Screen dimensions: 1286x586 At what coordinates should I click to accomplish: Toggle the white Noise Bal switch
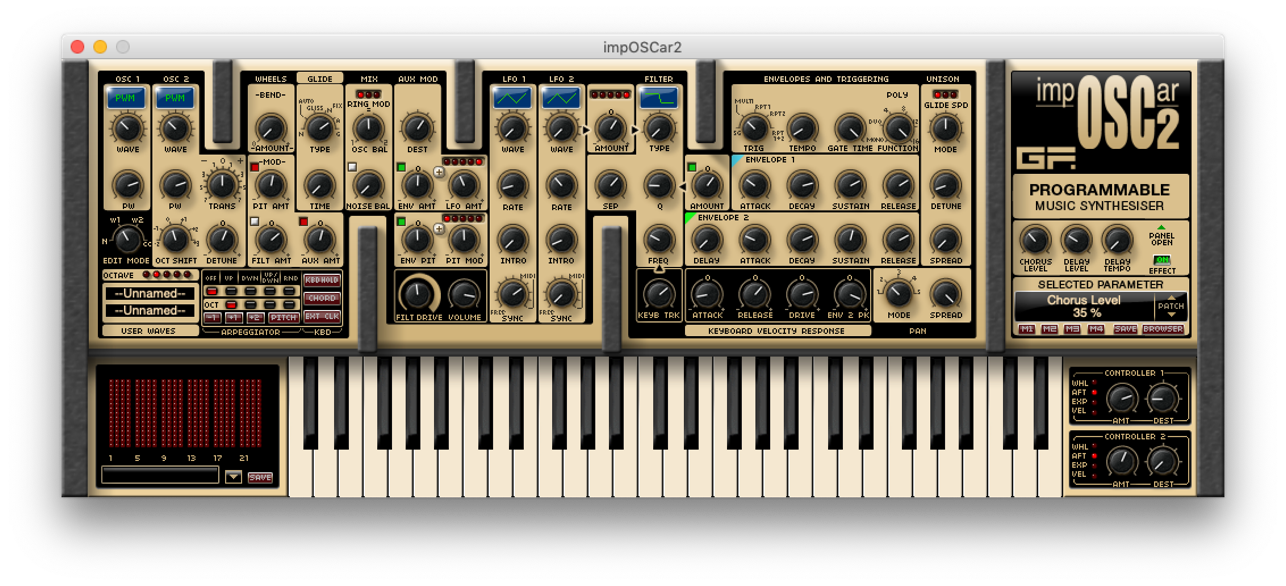pyautogui.click(x=352, y=167)
